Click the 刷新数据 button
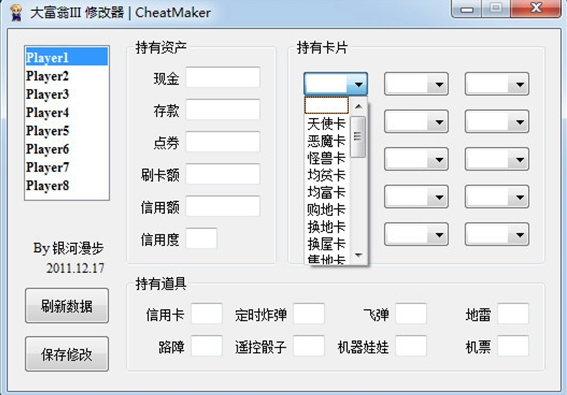 pos(67,306)
